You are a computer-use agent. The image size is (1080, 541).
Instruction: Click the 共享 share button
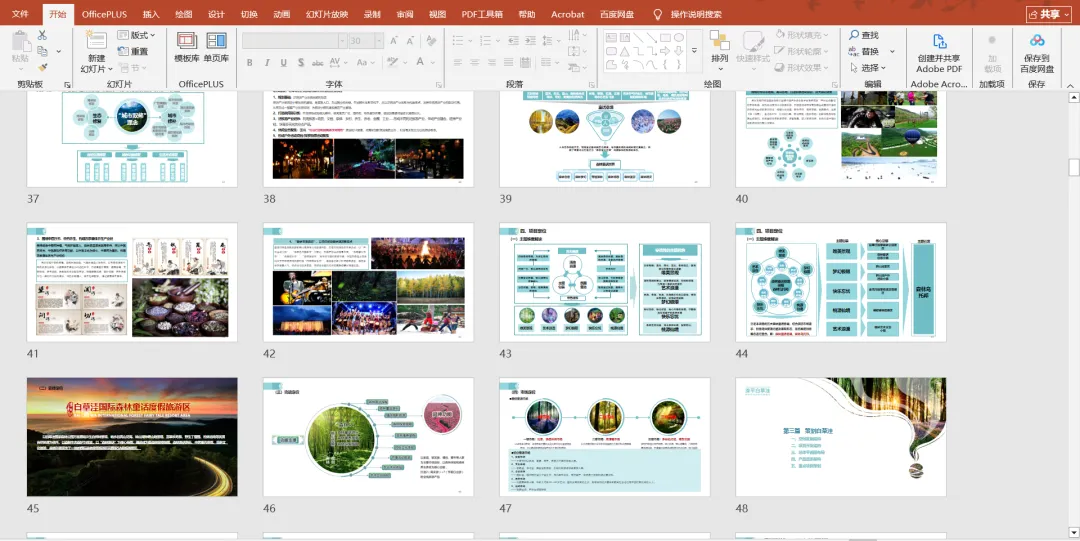[x=1049, y=14]
